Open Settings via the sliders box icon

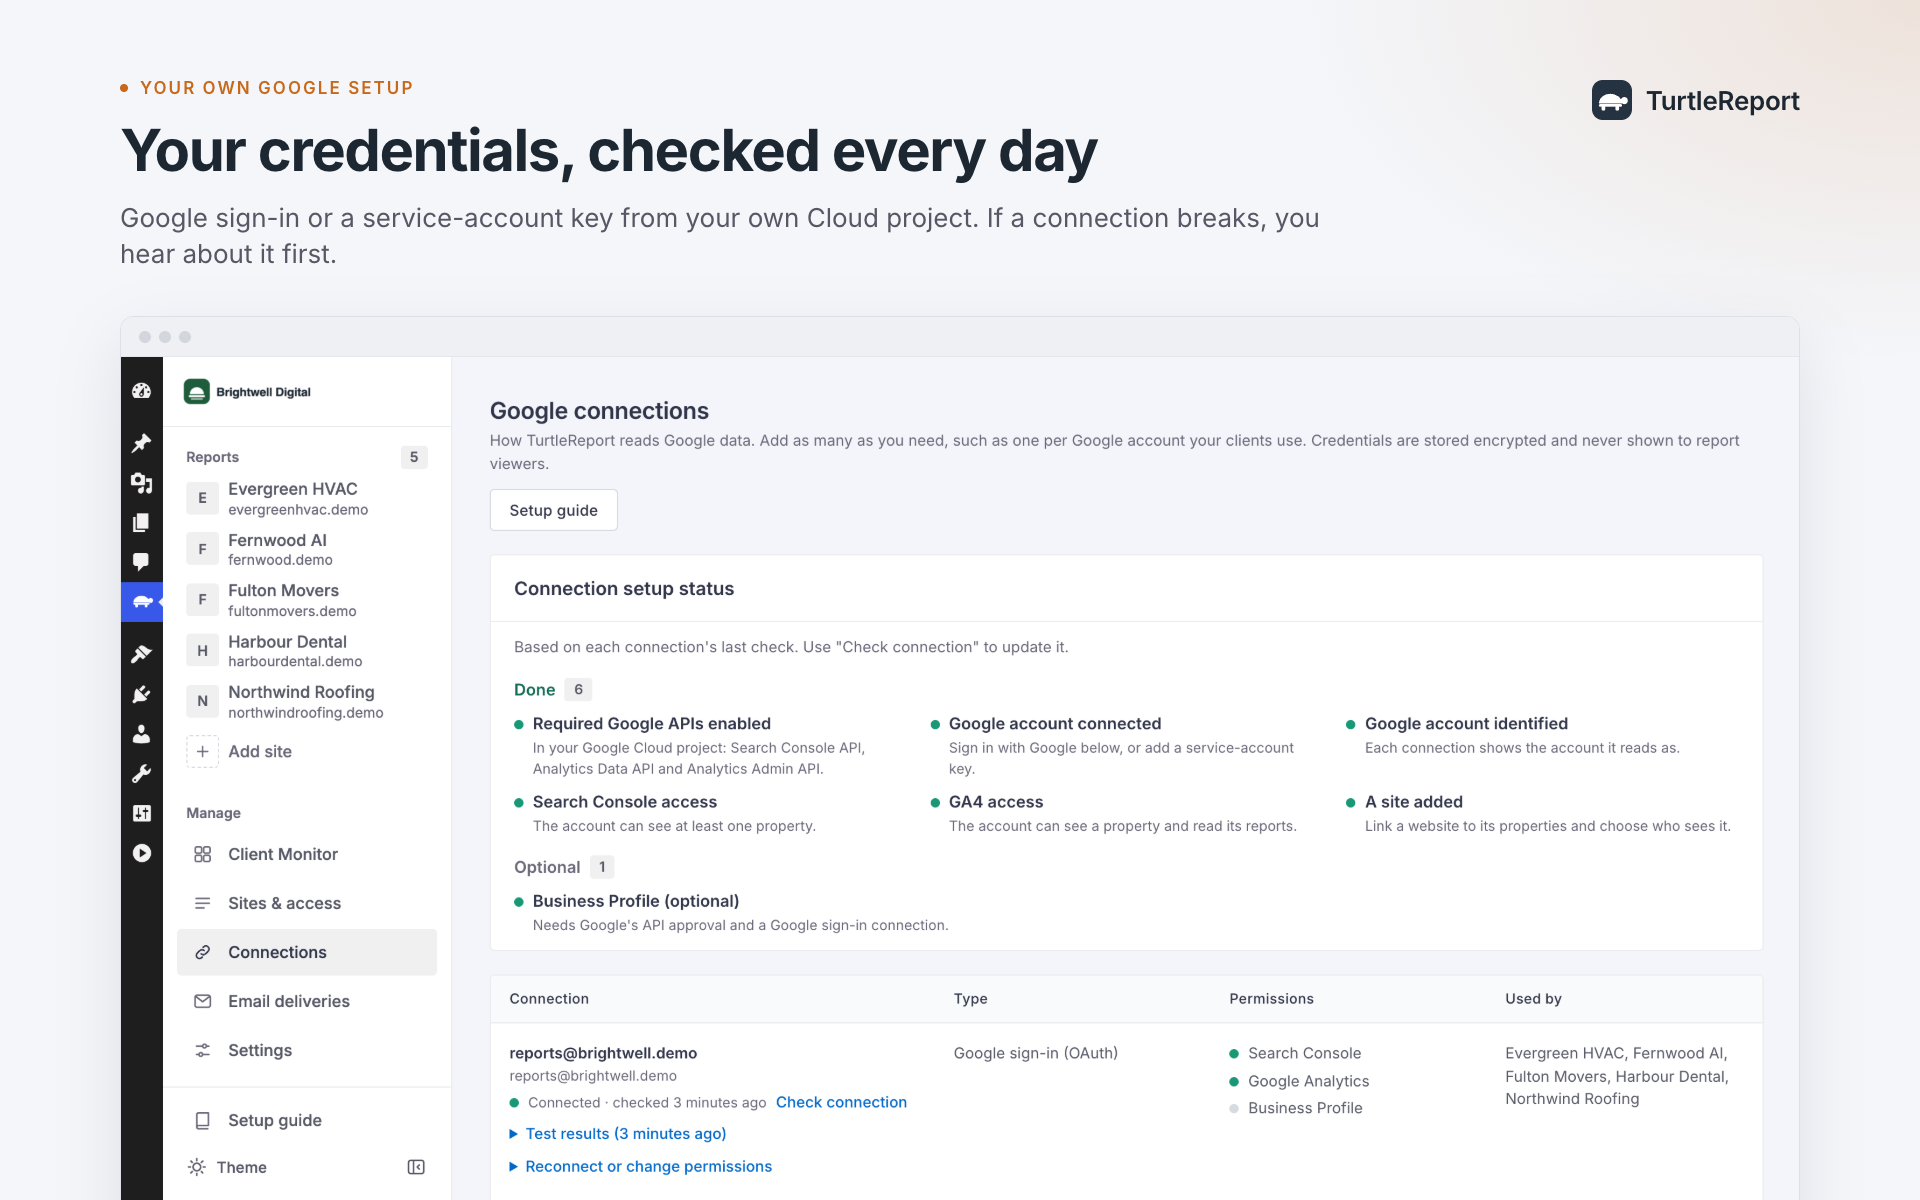(141, 813)
